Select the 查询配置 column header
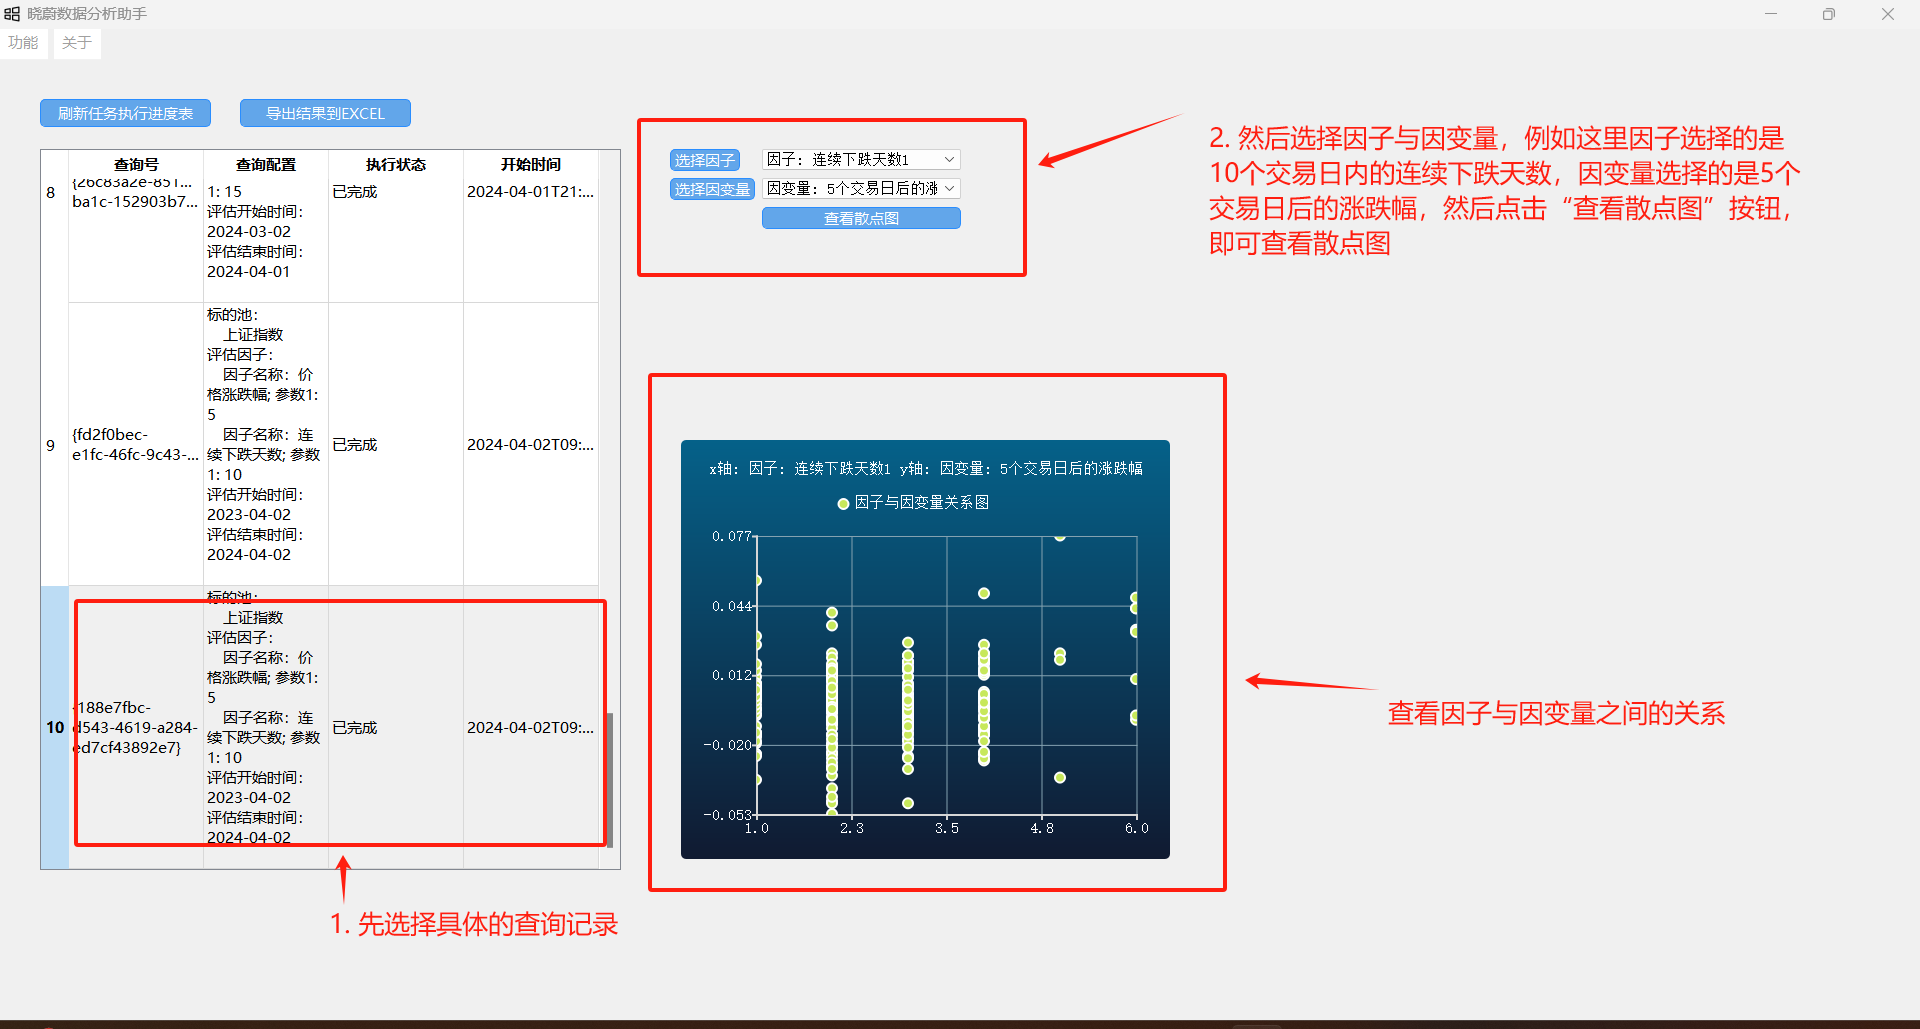 click(266, 164)
